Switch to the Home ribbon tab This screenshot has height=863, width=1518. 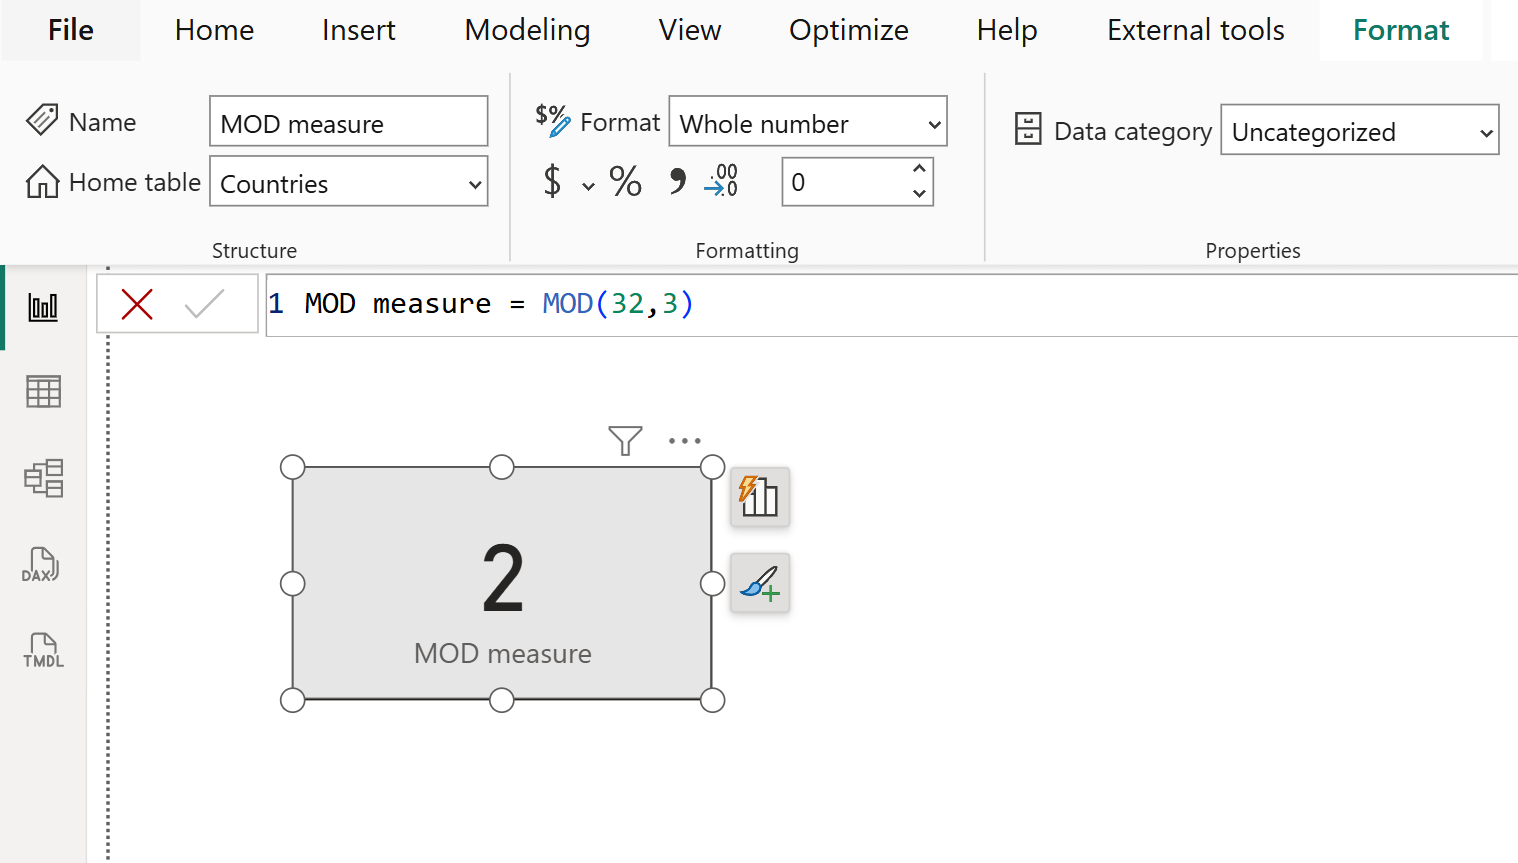point(213,30)
